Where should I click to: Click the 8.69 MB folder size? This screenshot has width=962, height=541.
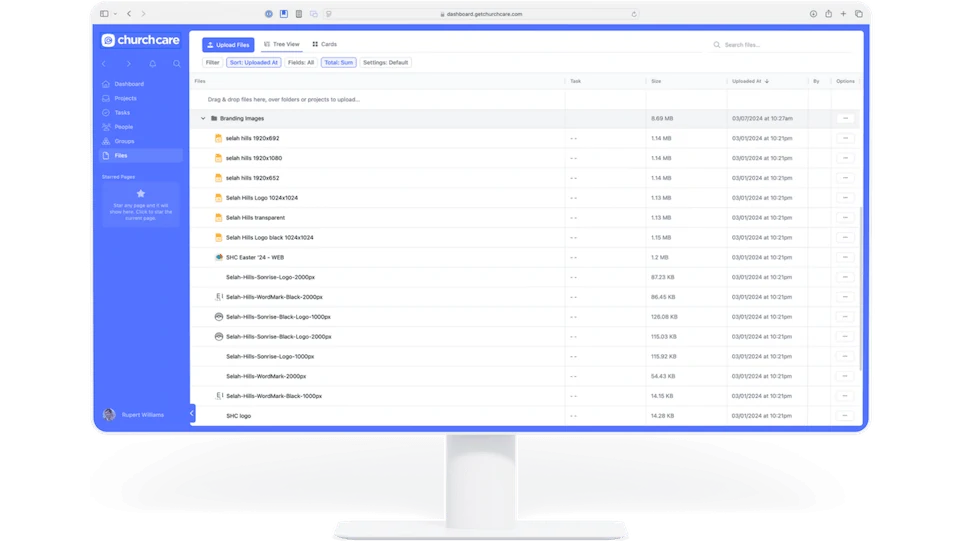662,118
